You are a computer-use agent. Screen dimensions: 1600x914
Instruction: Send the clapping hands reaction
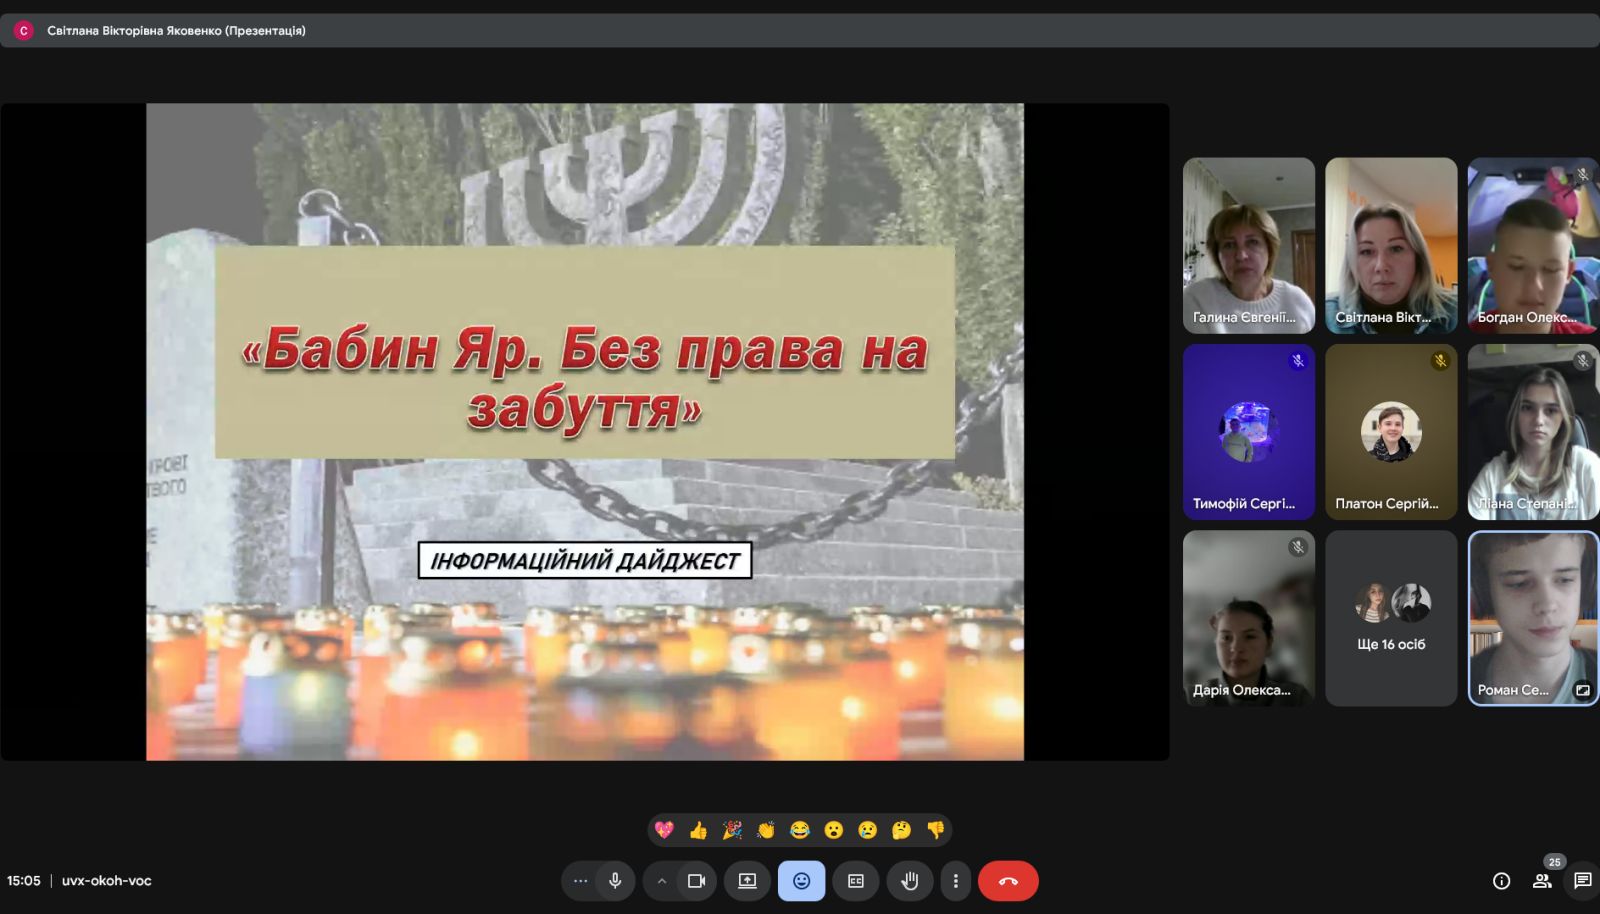tap(766, 830)
